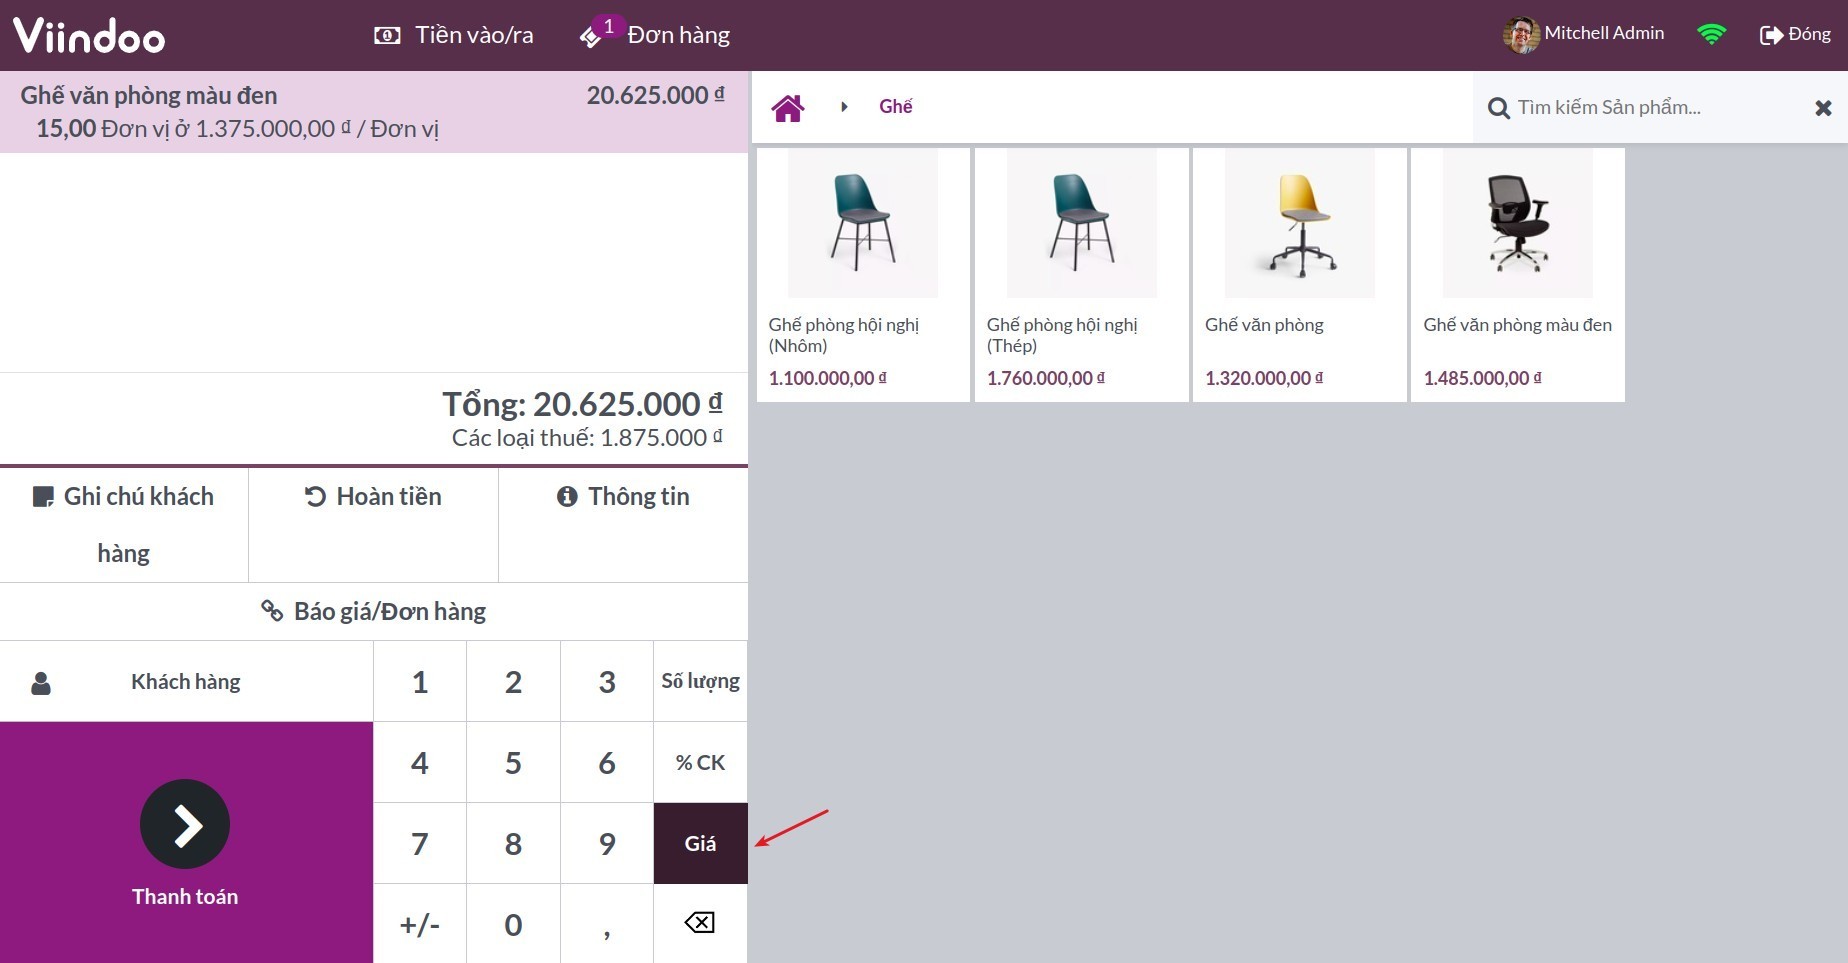Tap numpad key 8
This screenshot has width=1848, height=963.
click(x=513, y=844)
